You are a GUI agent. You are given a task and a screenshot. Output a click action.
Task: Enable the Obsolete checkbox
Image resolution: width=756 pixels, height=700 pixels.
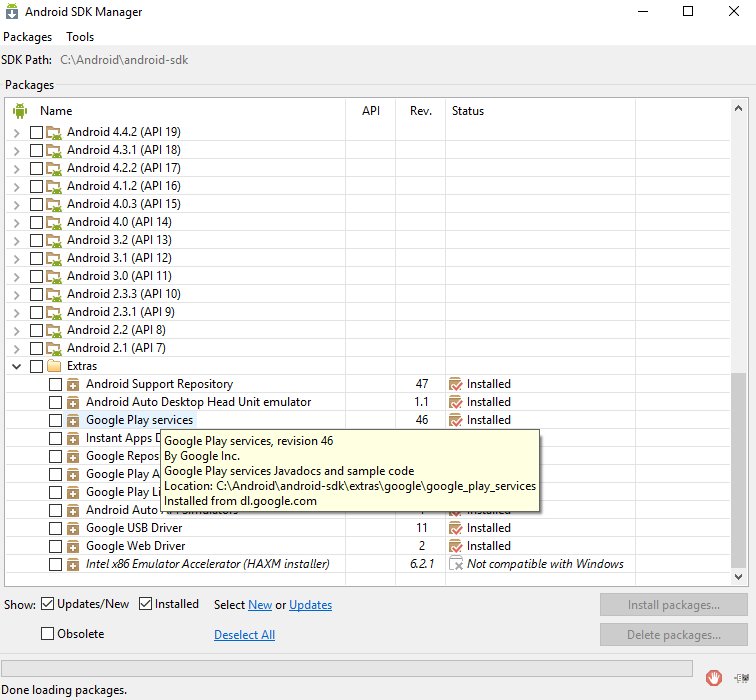[47, 633]
